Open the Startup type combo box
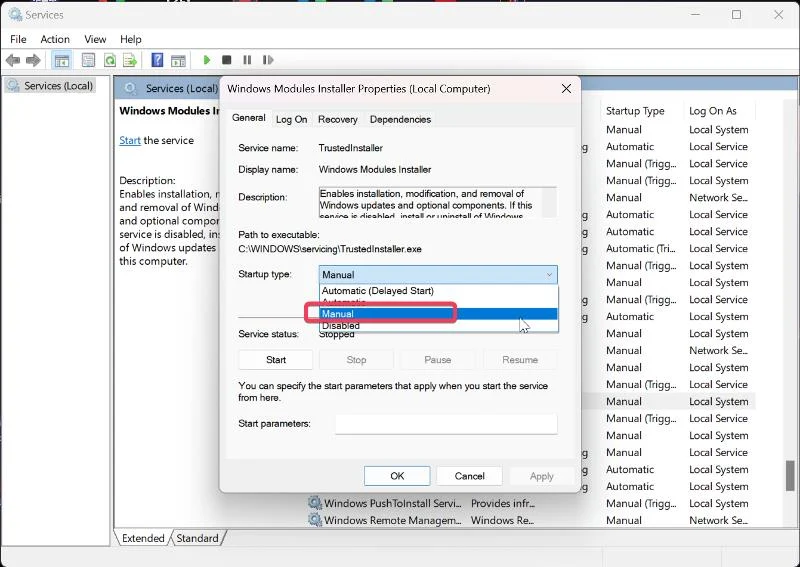The image size is (800, 567). coord(438,275)
